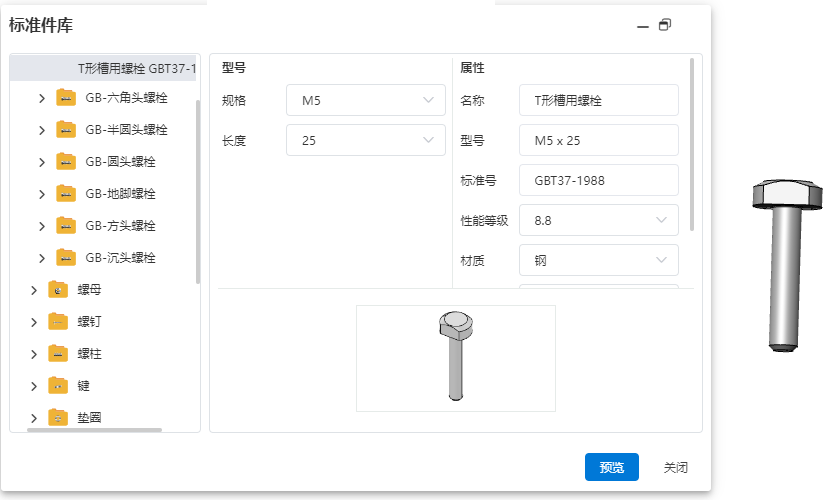Open the 性能等级 8.8 dropdown
This screenshot has width=827, height=500.
pyautogui.click(x=599, y=220)
